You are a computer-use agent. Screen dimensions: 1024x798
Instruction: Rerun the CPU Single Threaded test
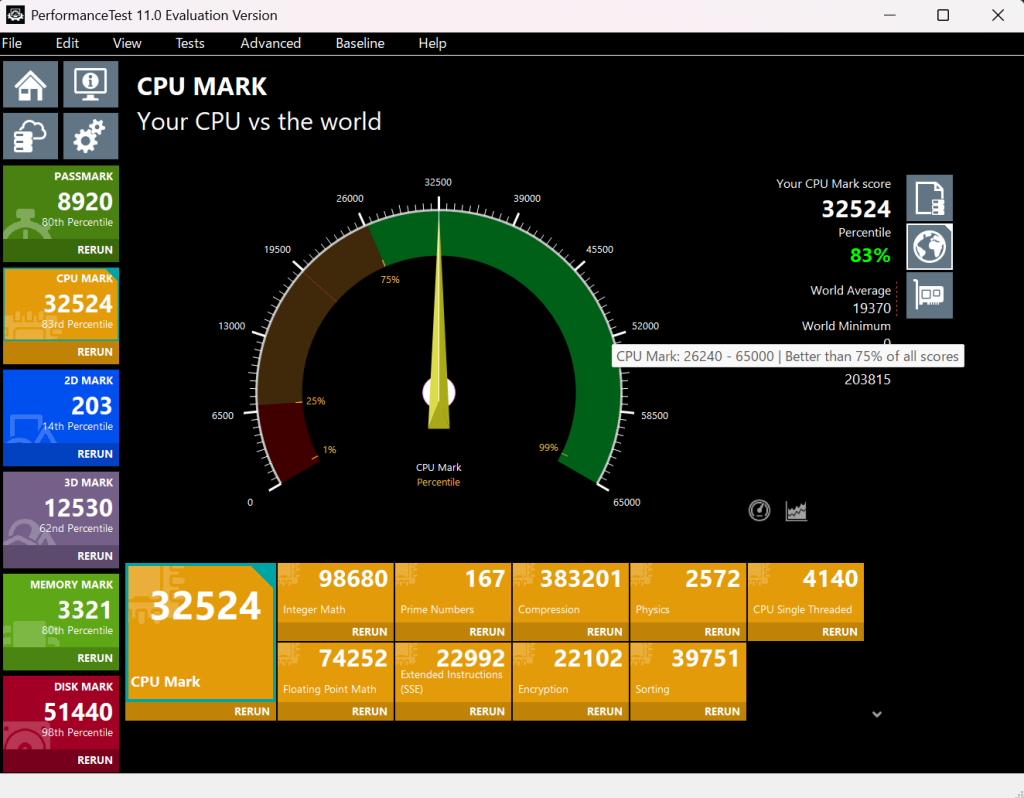click(x=839, y=632)
